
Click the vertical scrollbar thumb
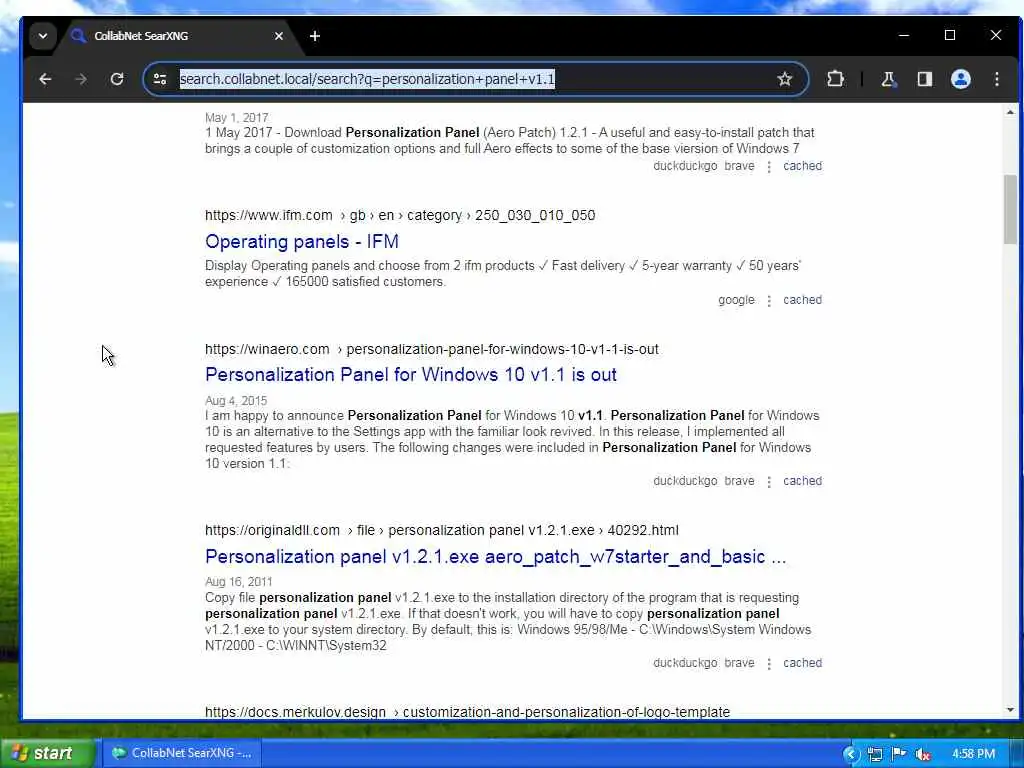tap(1010, 210)
